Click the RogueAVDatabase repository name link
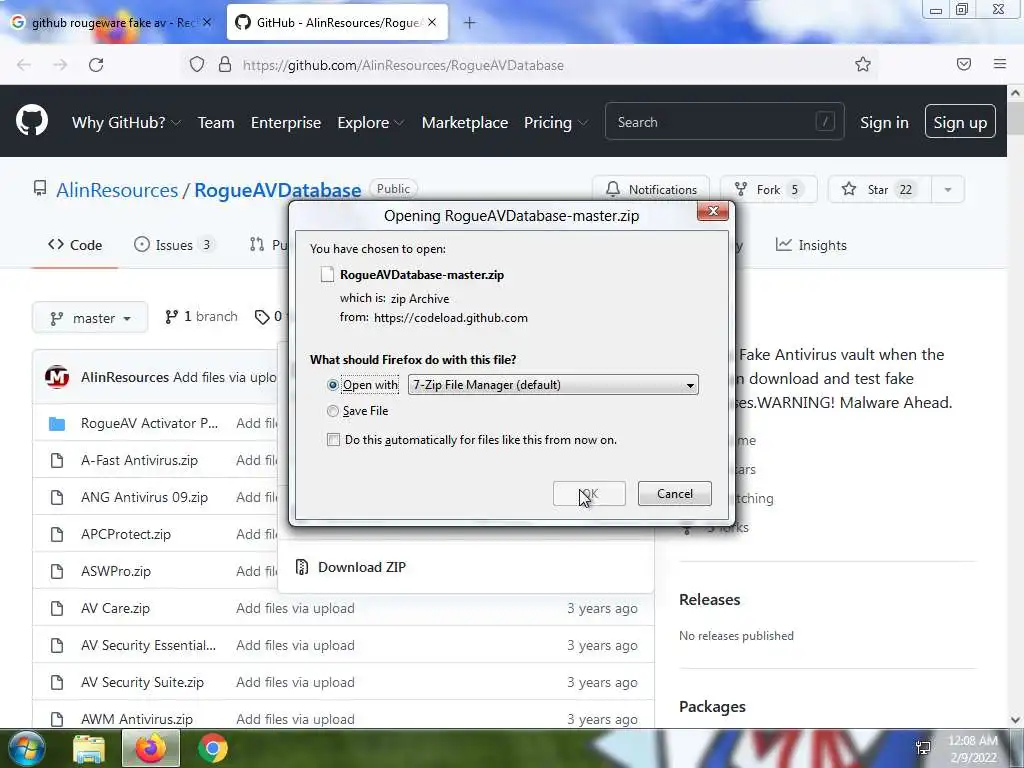Viewport: 1024px width, 768px height. tap(278, 190)
